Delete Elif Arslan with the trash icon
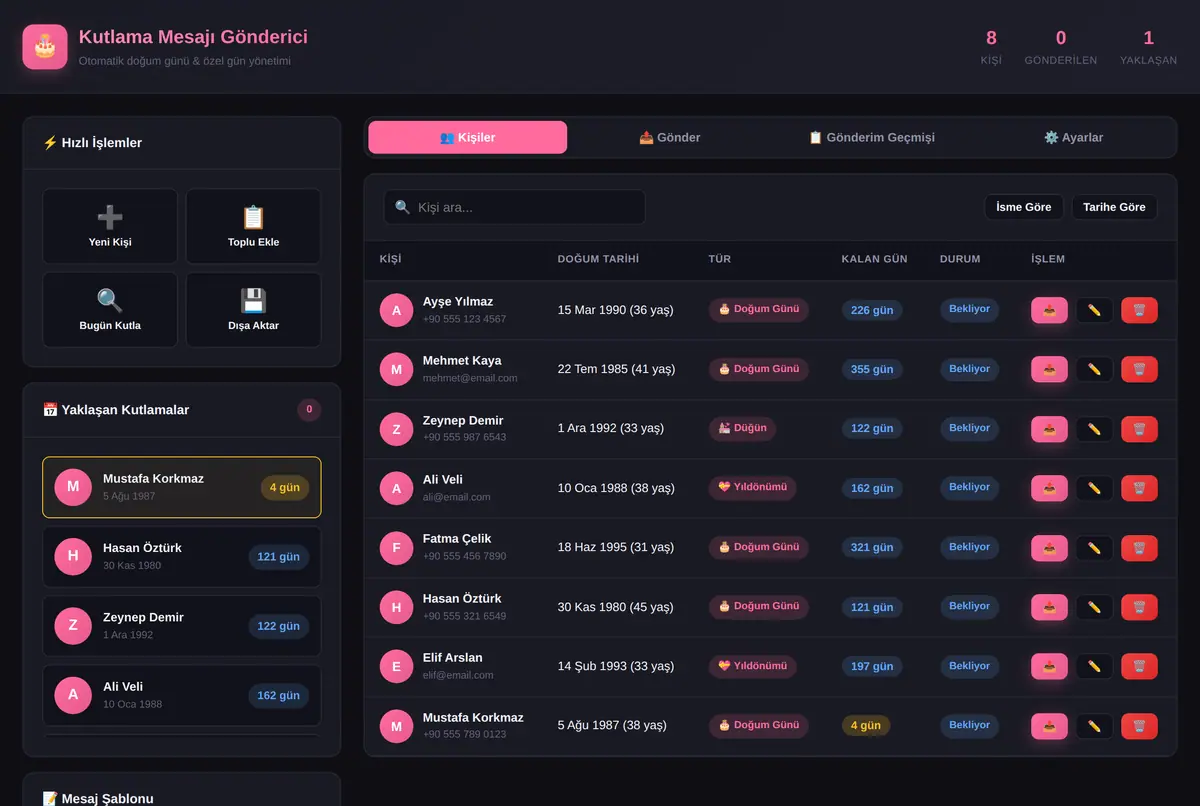Screen dimensions: 1200x806 point(1139,666)
